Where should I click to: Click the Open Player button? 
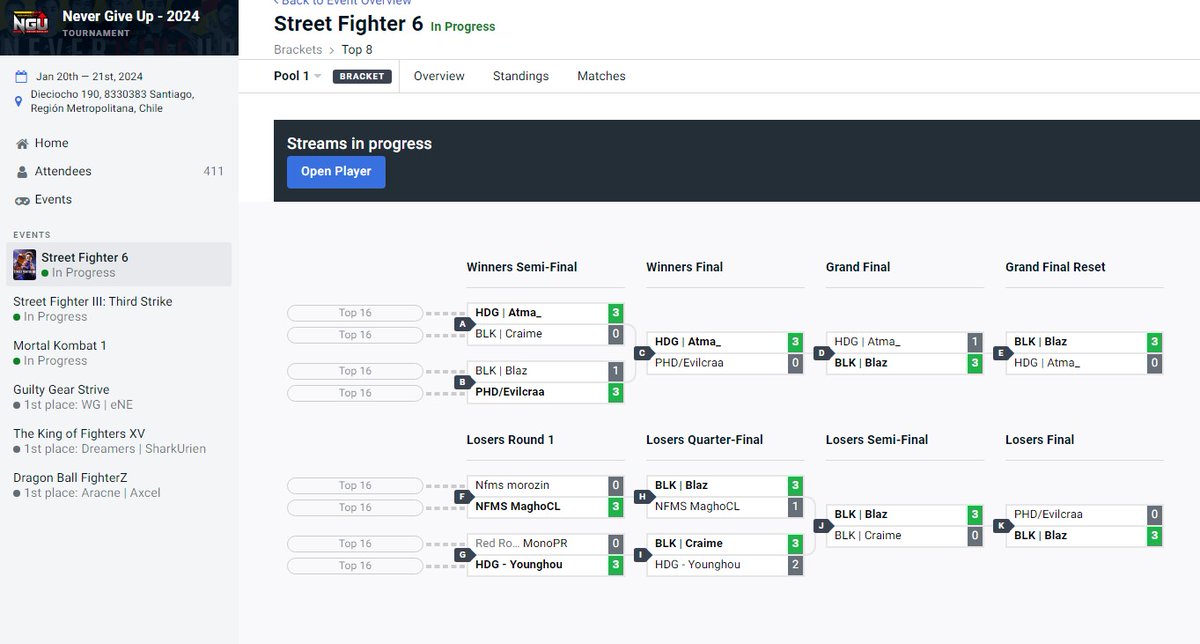[x=336, y=172]
